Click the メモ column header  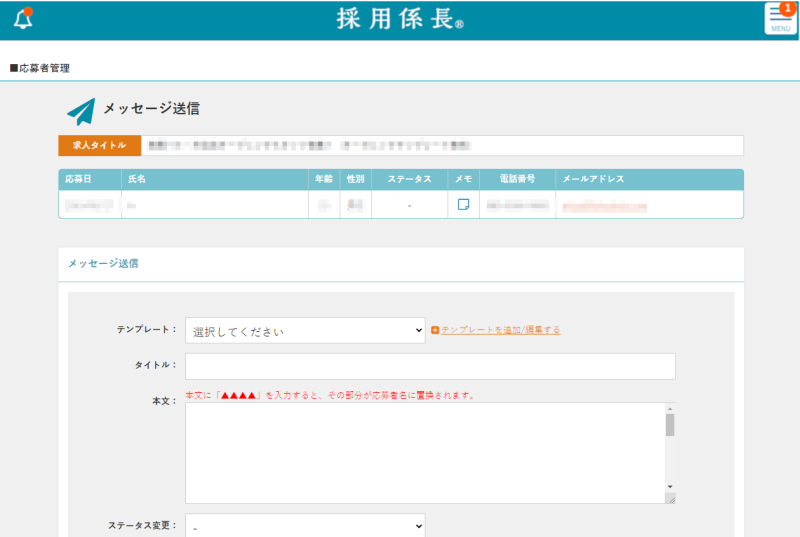pyautogui.click(x=464, y=179)
